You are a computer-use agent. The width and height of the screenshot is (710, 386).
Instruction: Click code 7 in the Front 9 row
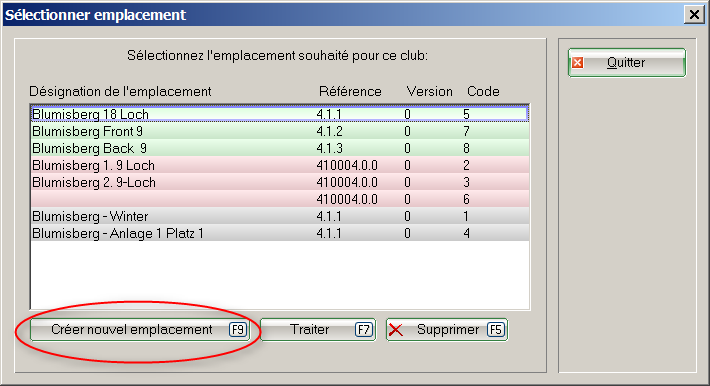click(x=466, y=131)
